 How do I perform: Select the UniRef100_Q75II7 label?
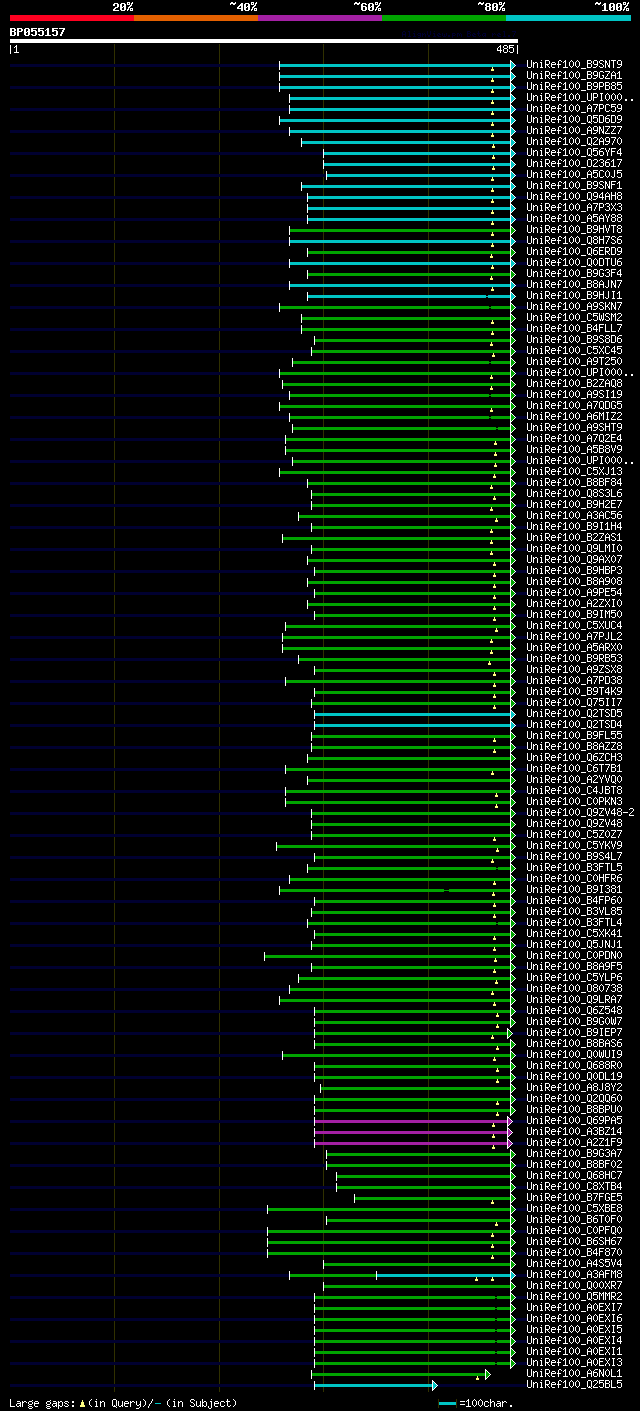(574, 703)
